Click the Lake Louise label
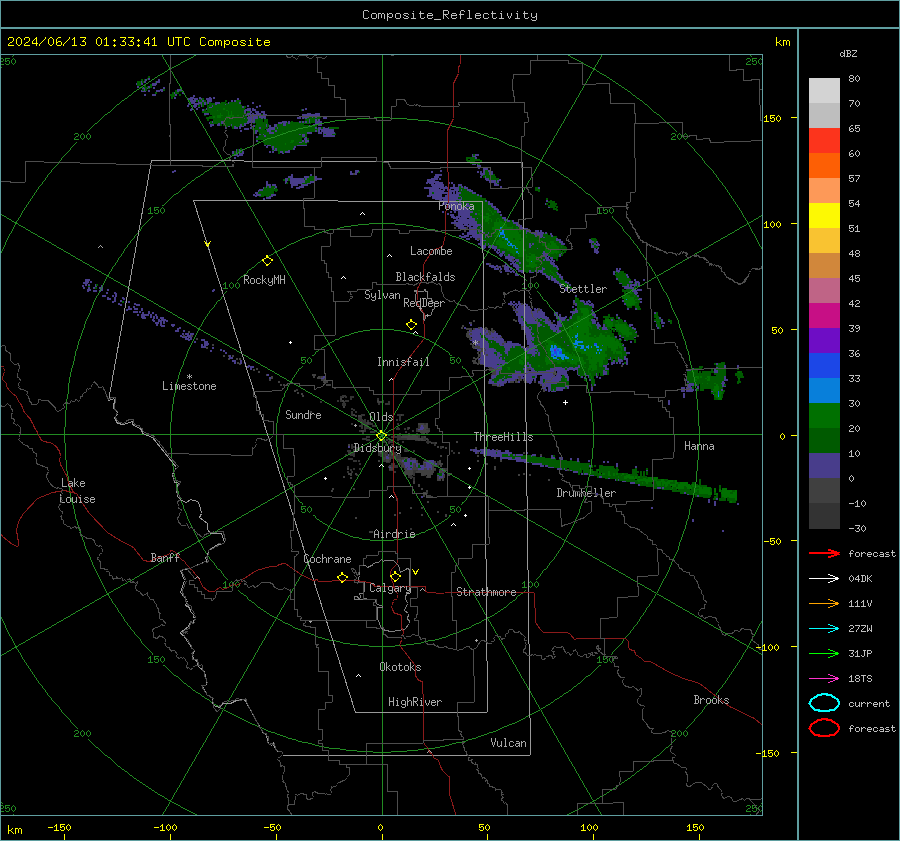This screenshot has height=841, width=900. [77, 491]
